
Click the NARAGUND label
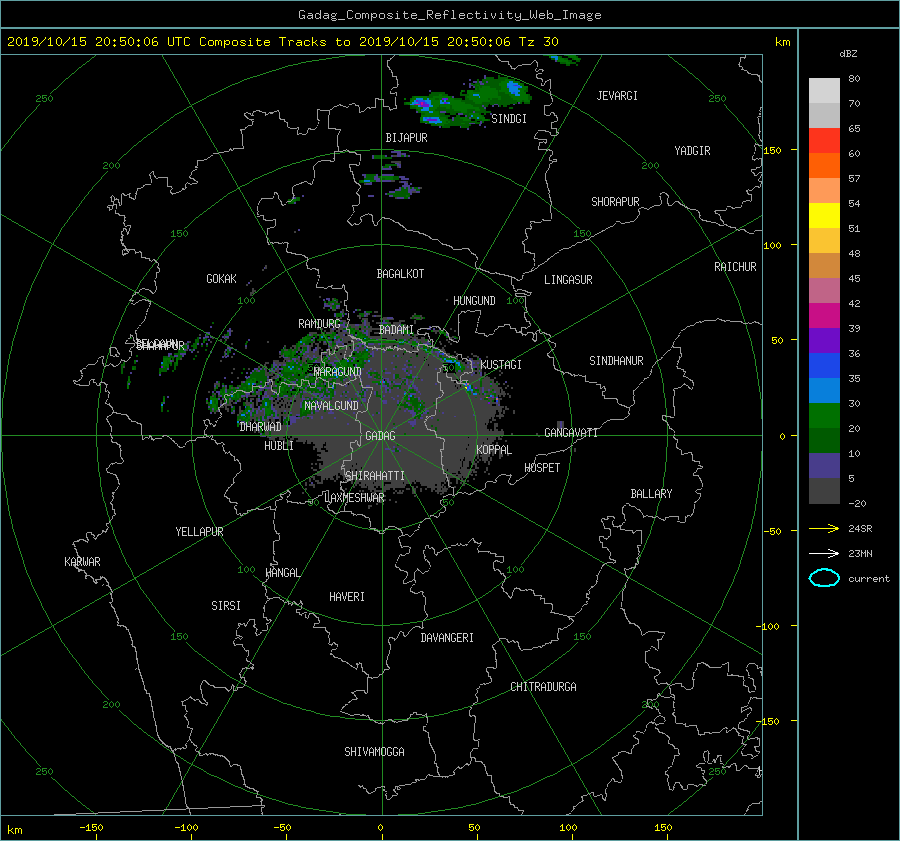click(x=338, y=372)
